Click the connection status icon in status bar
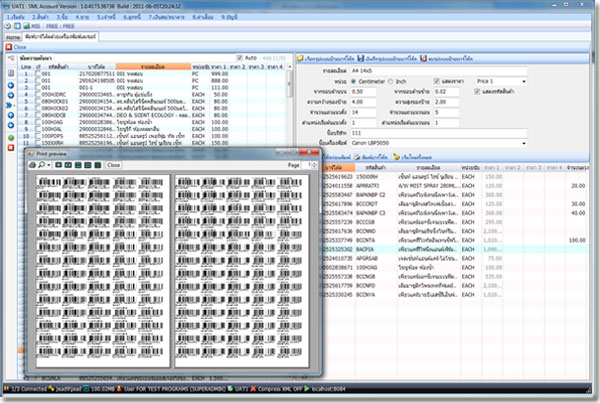Viewport: 600px width, 403px height. (x=7, y=389)
